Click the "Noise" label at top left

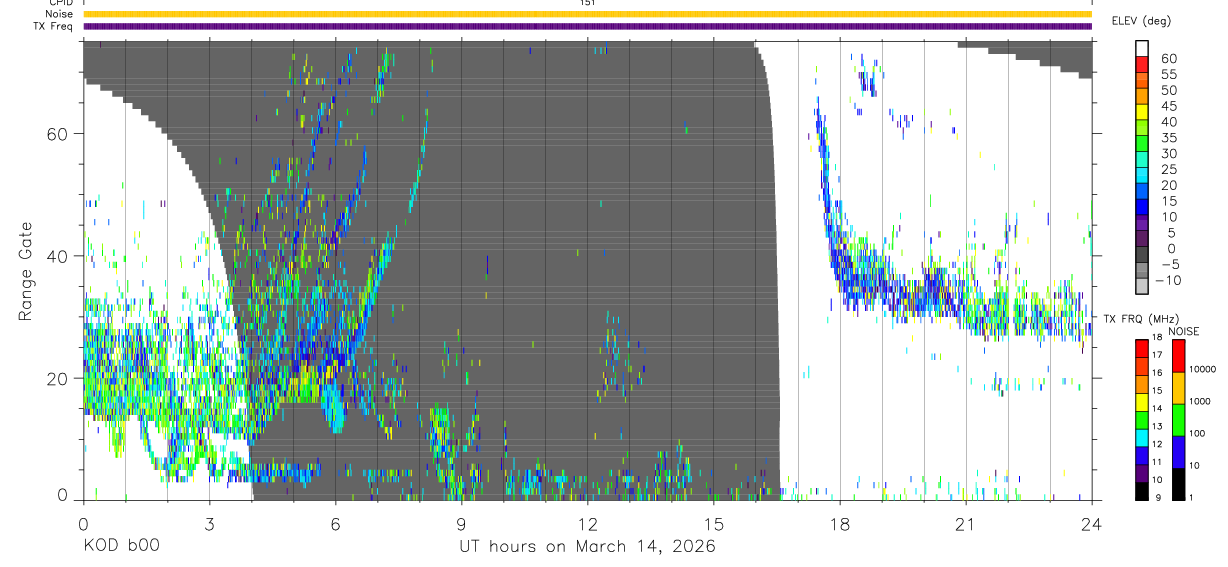point(58,14)
